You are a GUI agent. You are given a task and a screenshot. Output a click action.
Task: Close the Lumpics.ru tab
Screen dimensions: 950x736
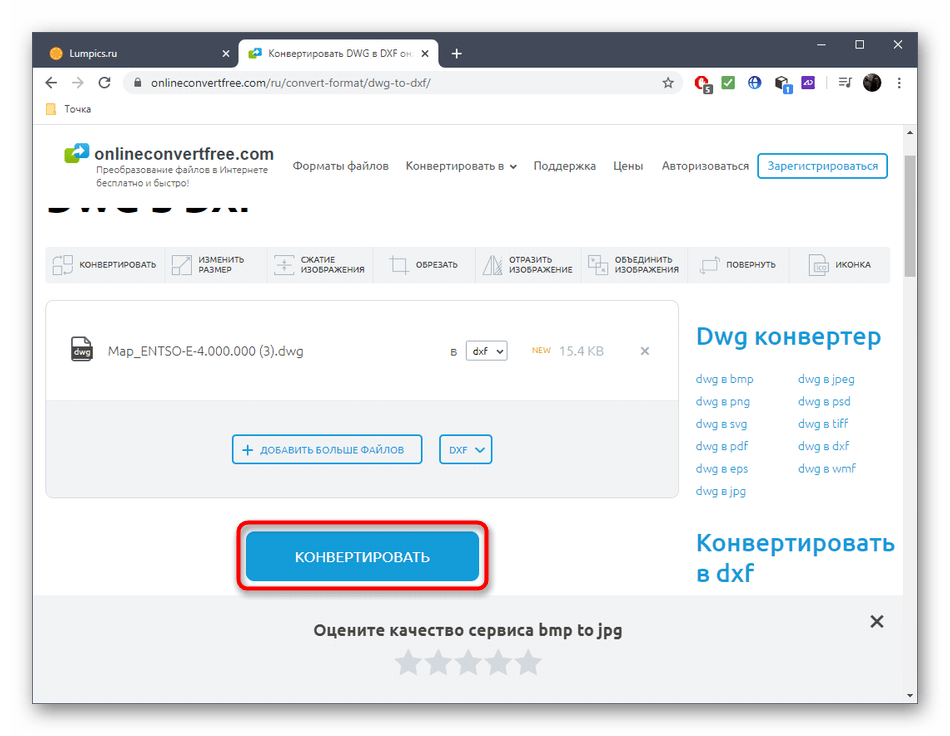[x=226, y=54]
